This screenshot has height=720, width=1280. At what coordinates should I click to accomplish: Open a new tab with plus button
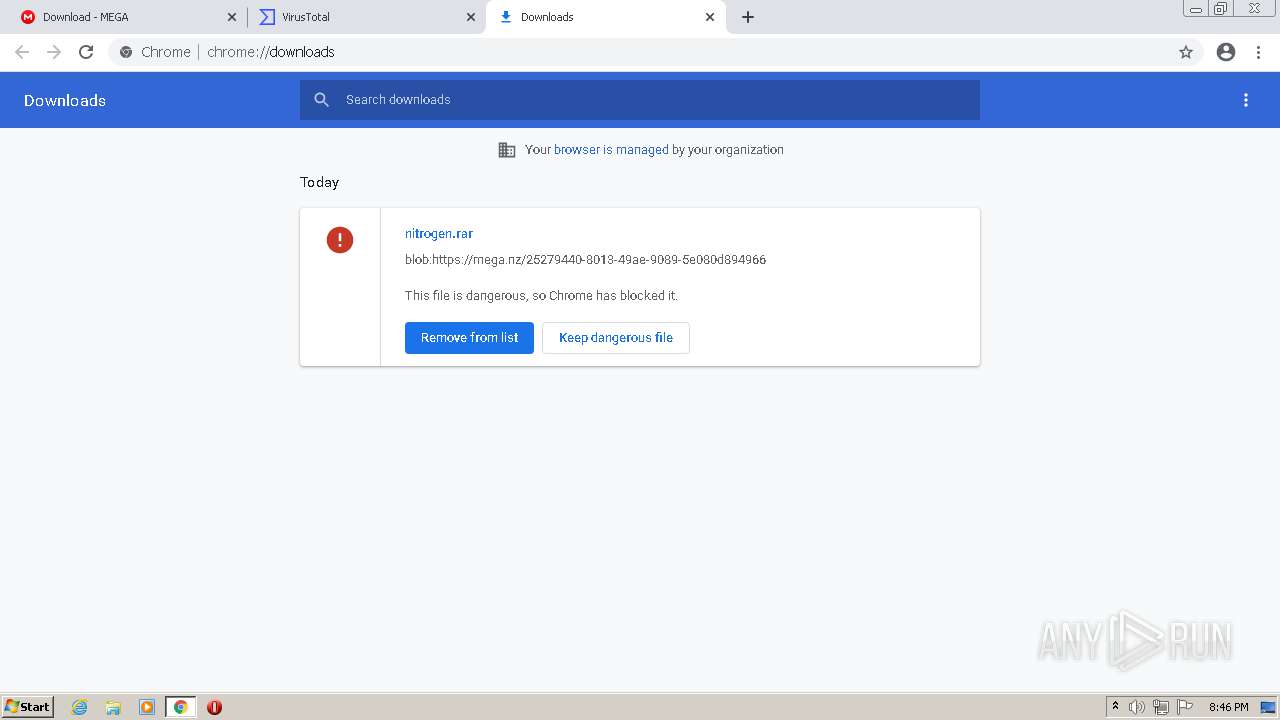click(748, 17)
